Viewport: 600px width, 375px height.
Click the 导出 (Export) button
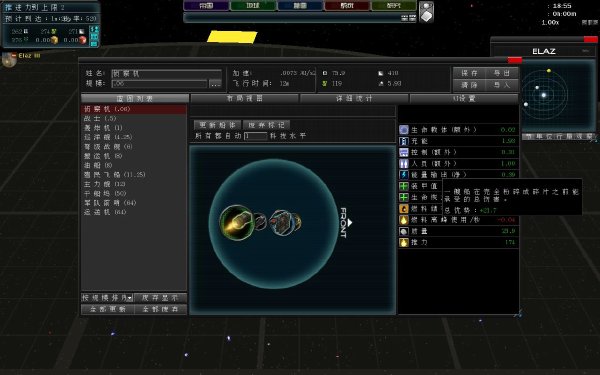(x=502, y=73)
